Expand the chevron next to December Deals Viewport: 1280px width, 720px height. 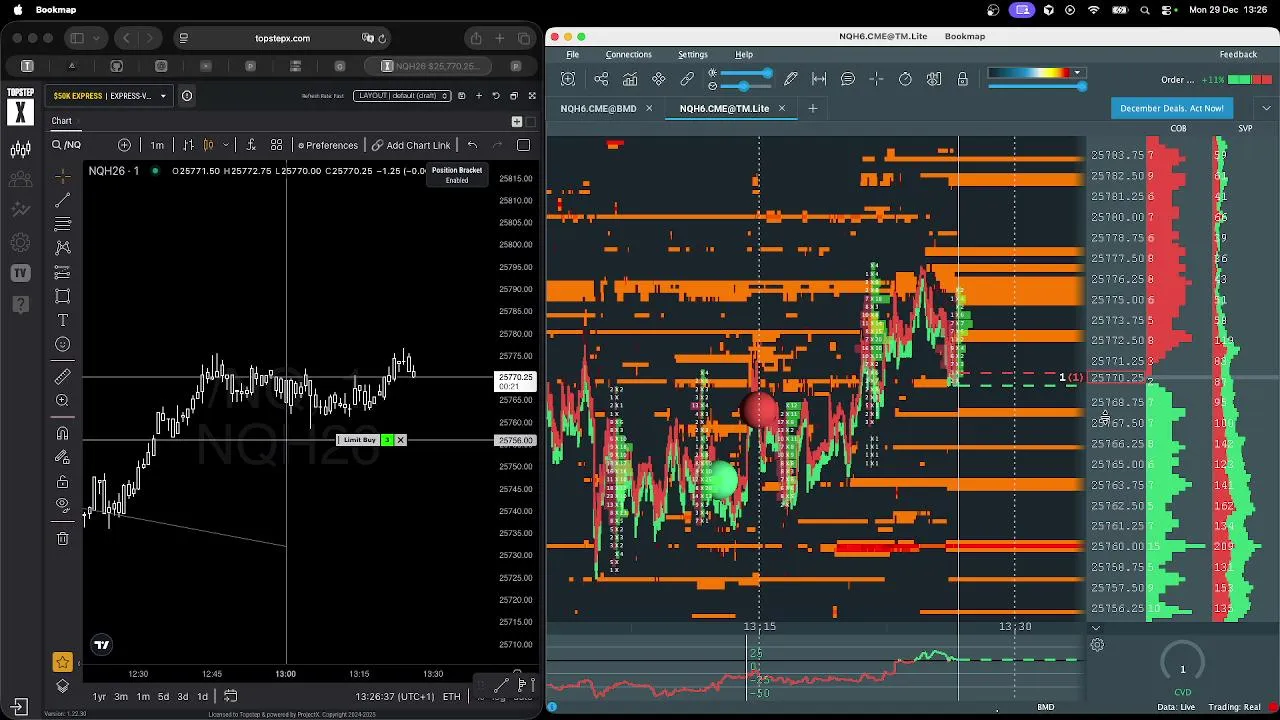tap(1267, 108)
